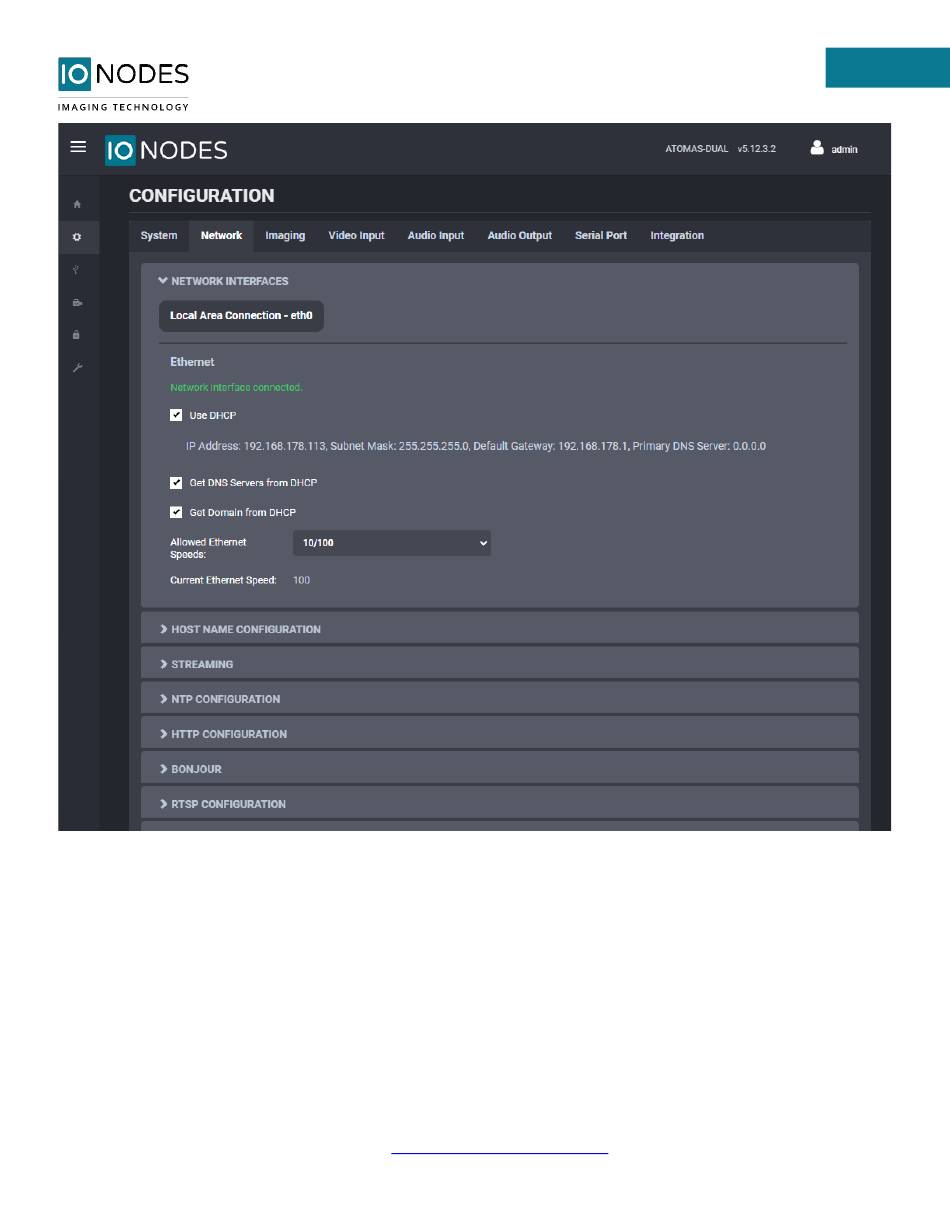Open the maintenance wrench sidebar icon
The image size is (950, 1229).
77,368
